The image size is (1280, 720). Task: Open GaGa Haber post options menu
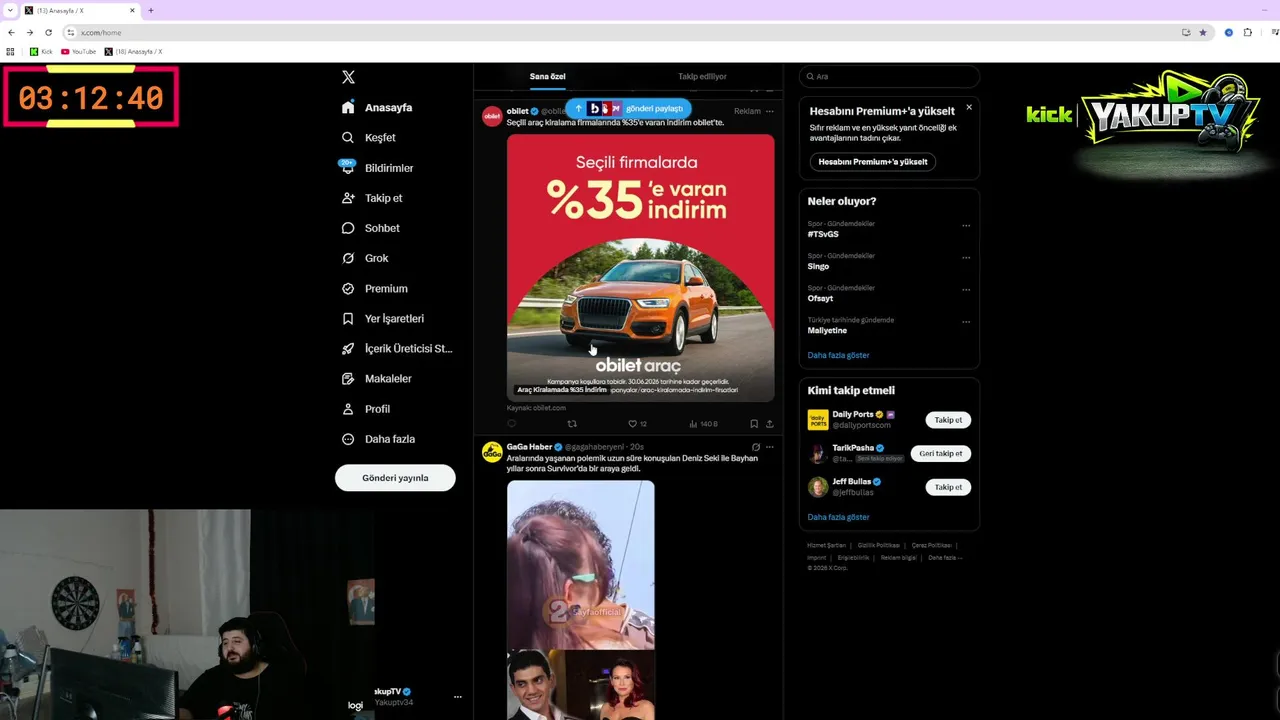click(769, 447)
